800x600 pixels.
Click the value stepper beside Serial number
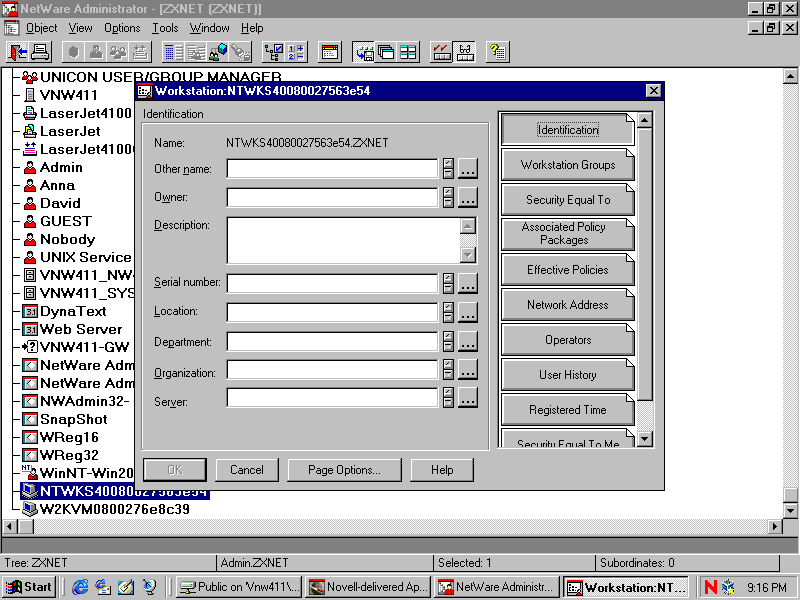click(448, 283)
